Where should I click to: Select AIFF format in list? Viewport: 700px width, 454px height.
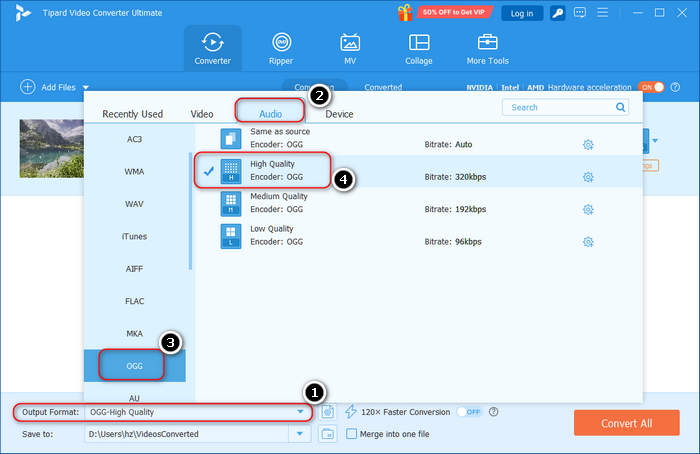(134, 269)
